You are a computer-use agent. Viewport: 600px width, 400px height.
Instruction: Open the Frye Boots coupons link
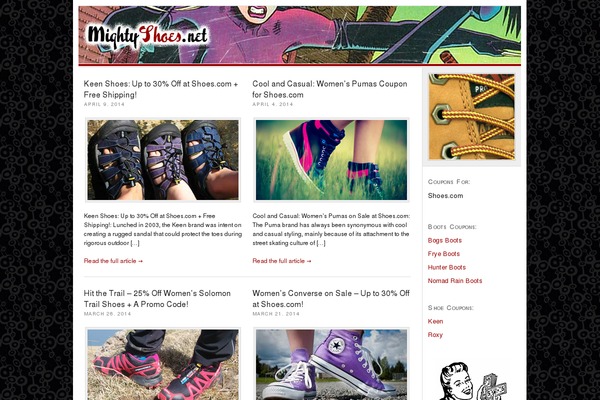(444, 254)
